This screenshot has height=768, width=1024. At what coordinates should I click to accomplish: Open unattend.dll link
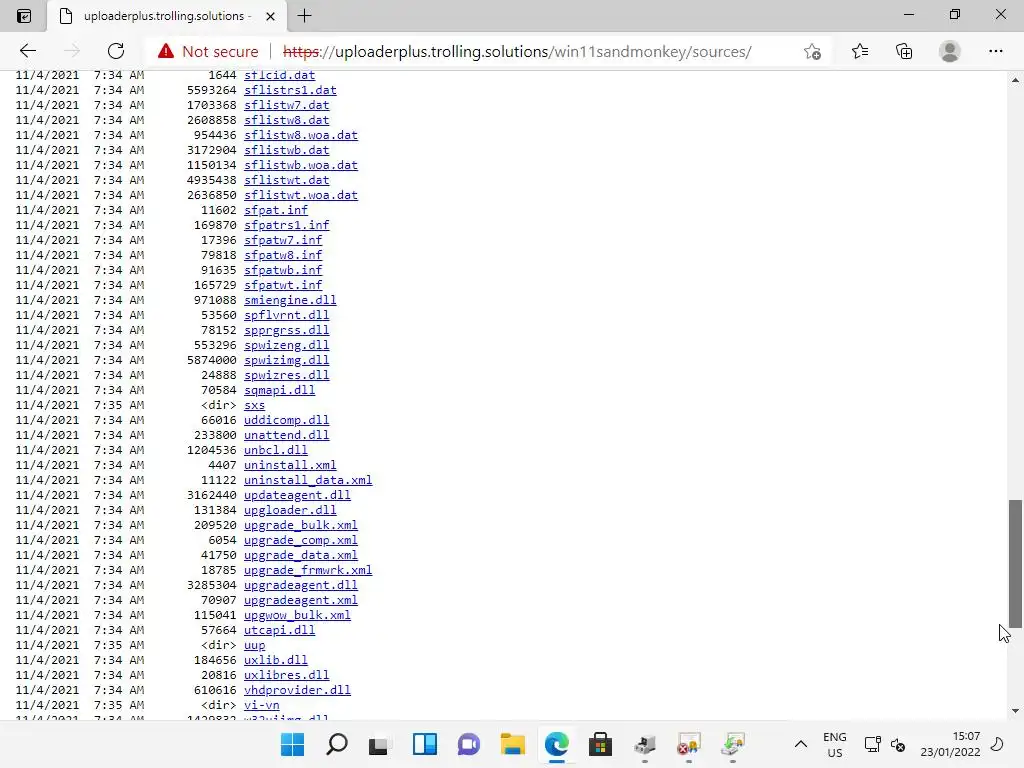pos(287,436)
